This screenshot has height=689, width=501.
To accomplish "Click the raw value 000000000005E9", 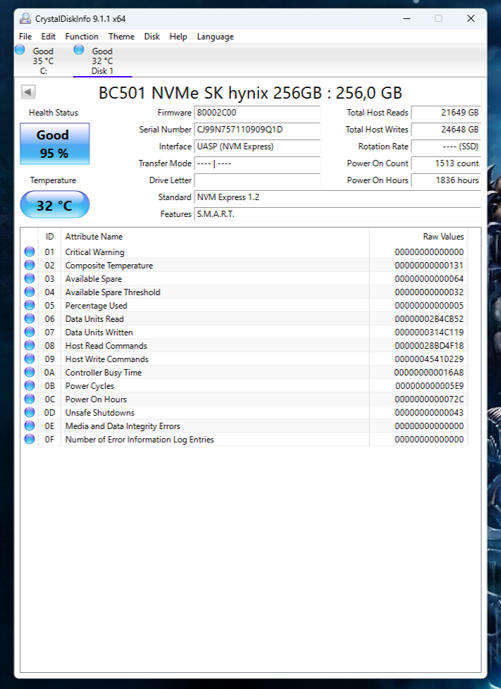I will [429, 386].
